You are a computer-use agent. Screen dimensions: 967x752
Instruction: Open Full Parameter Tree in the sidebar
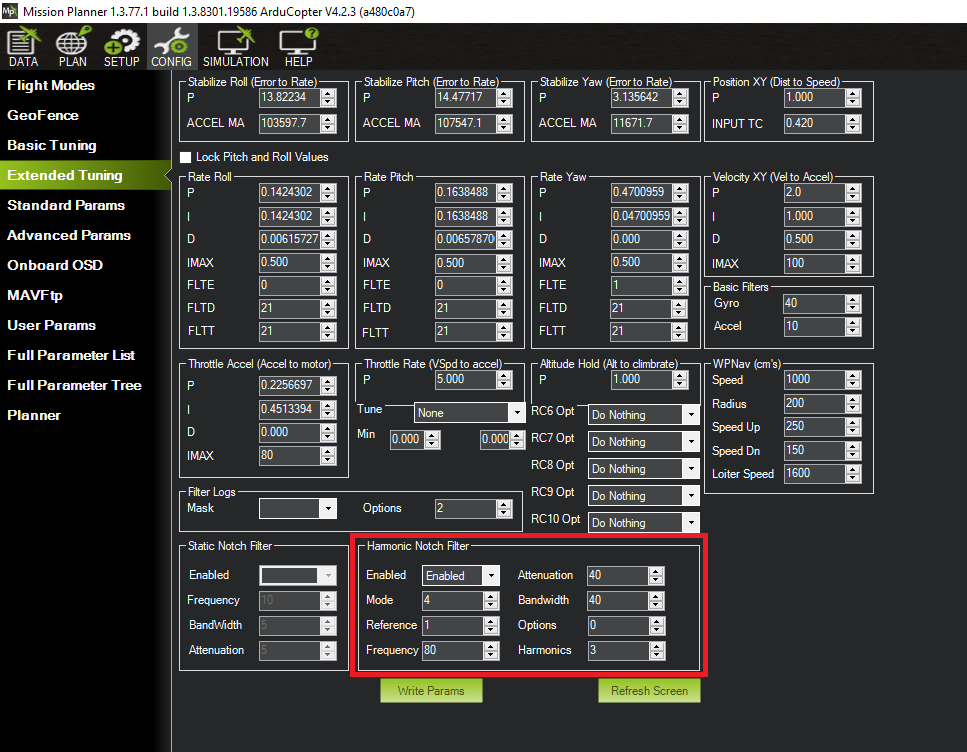tap(75, 386)
